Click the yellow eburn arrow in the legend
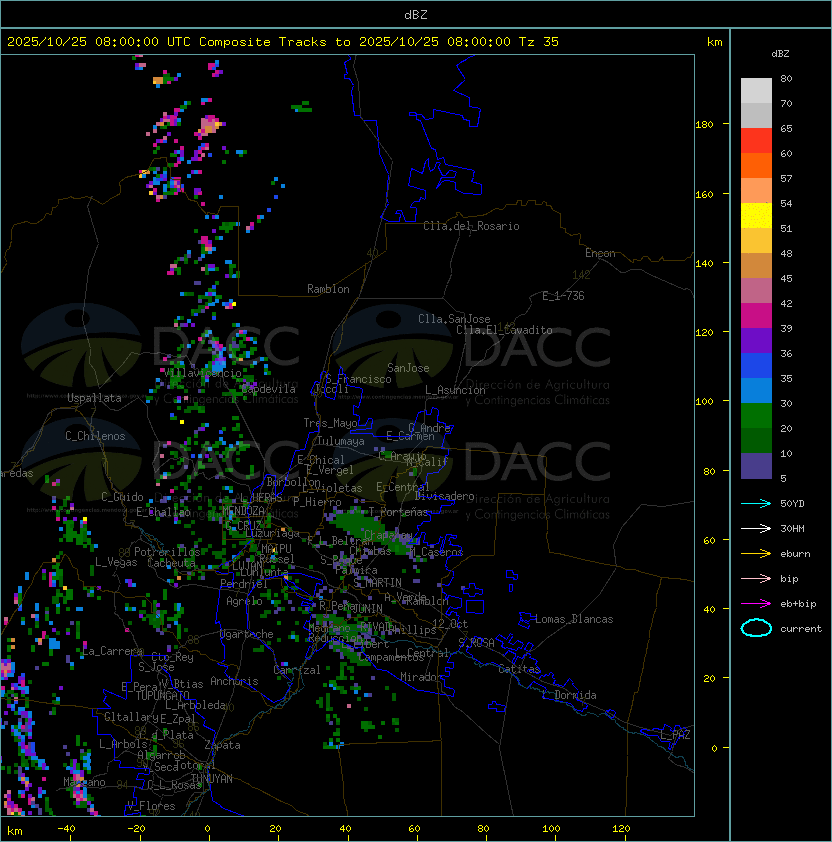This screenshot has width=832, height=842. pyautogui.click(x=756, y=554)
